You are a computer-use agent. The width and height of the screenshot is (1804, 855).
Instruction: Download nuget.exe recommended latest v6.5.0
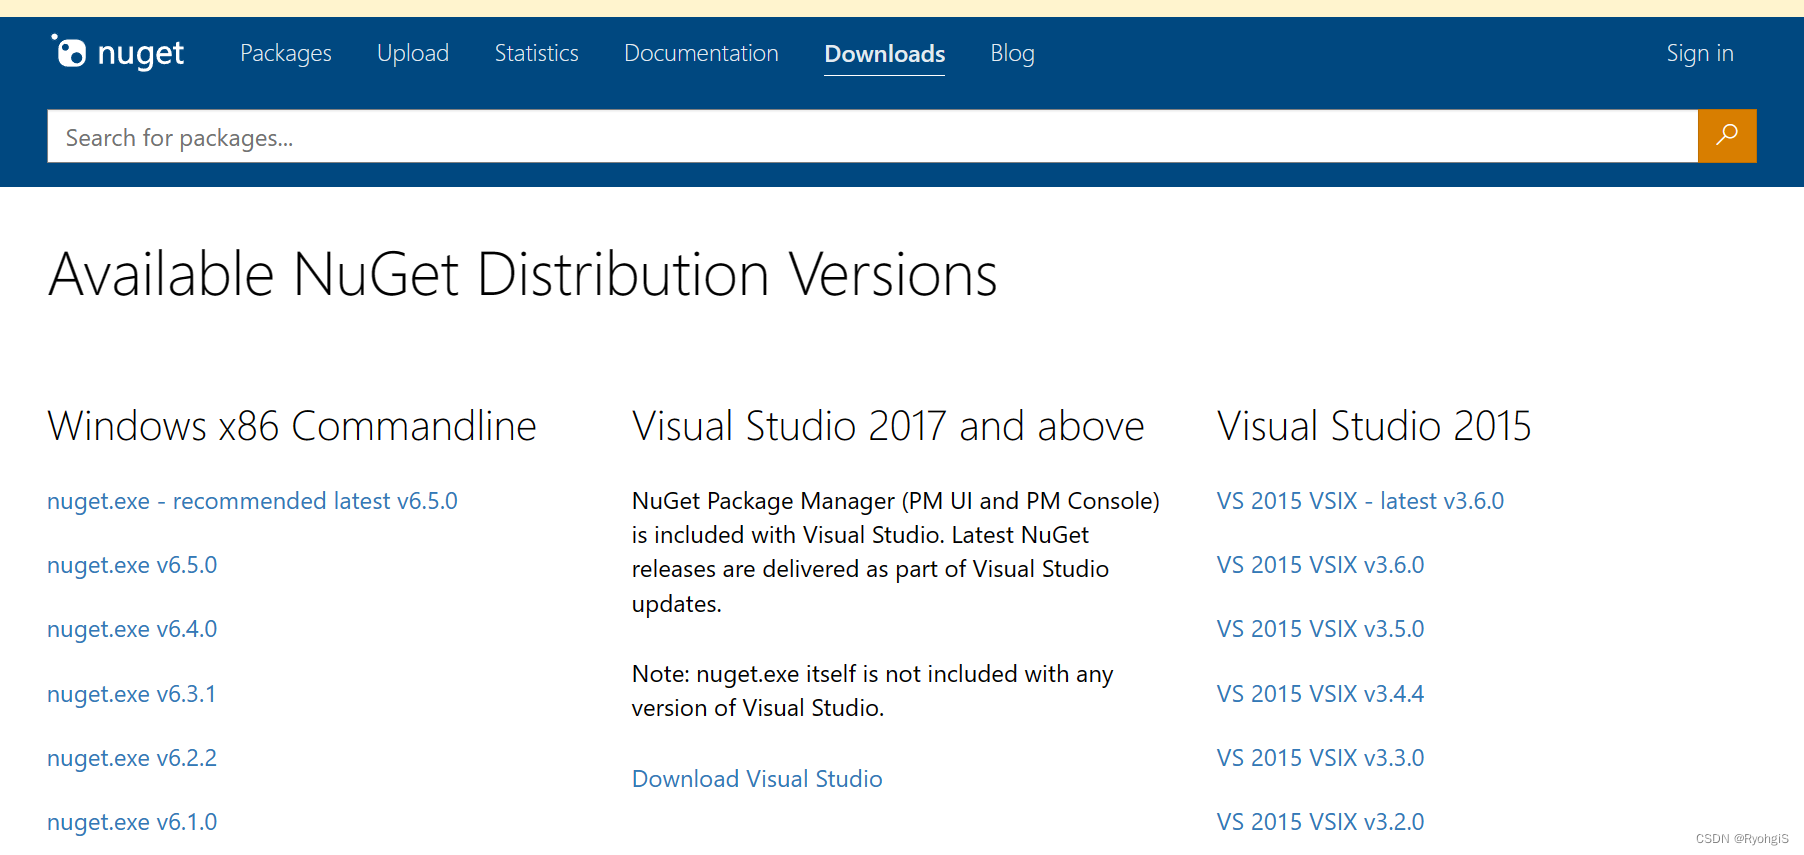point(252,501)
